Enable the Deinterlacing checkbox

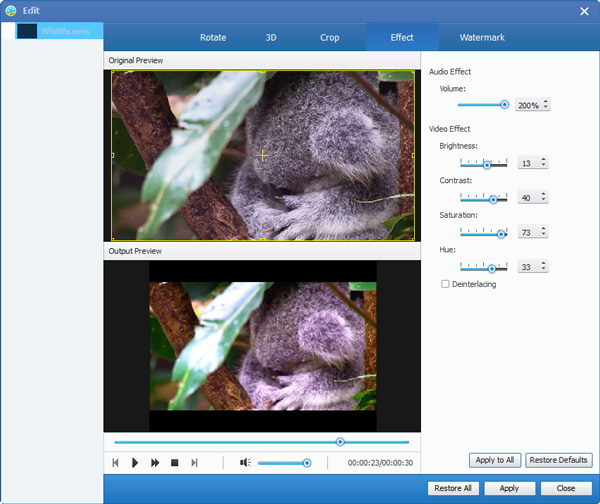pyautogui.click(x=445, y=284)
